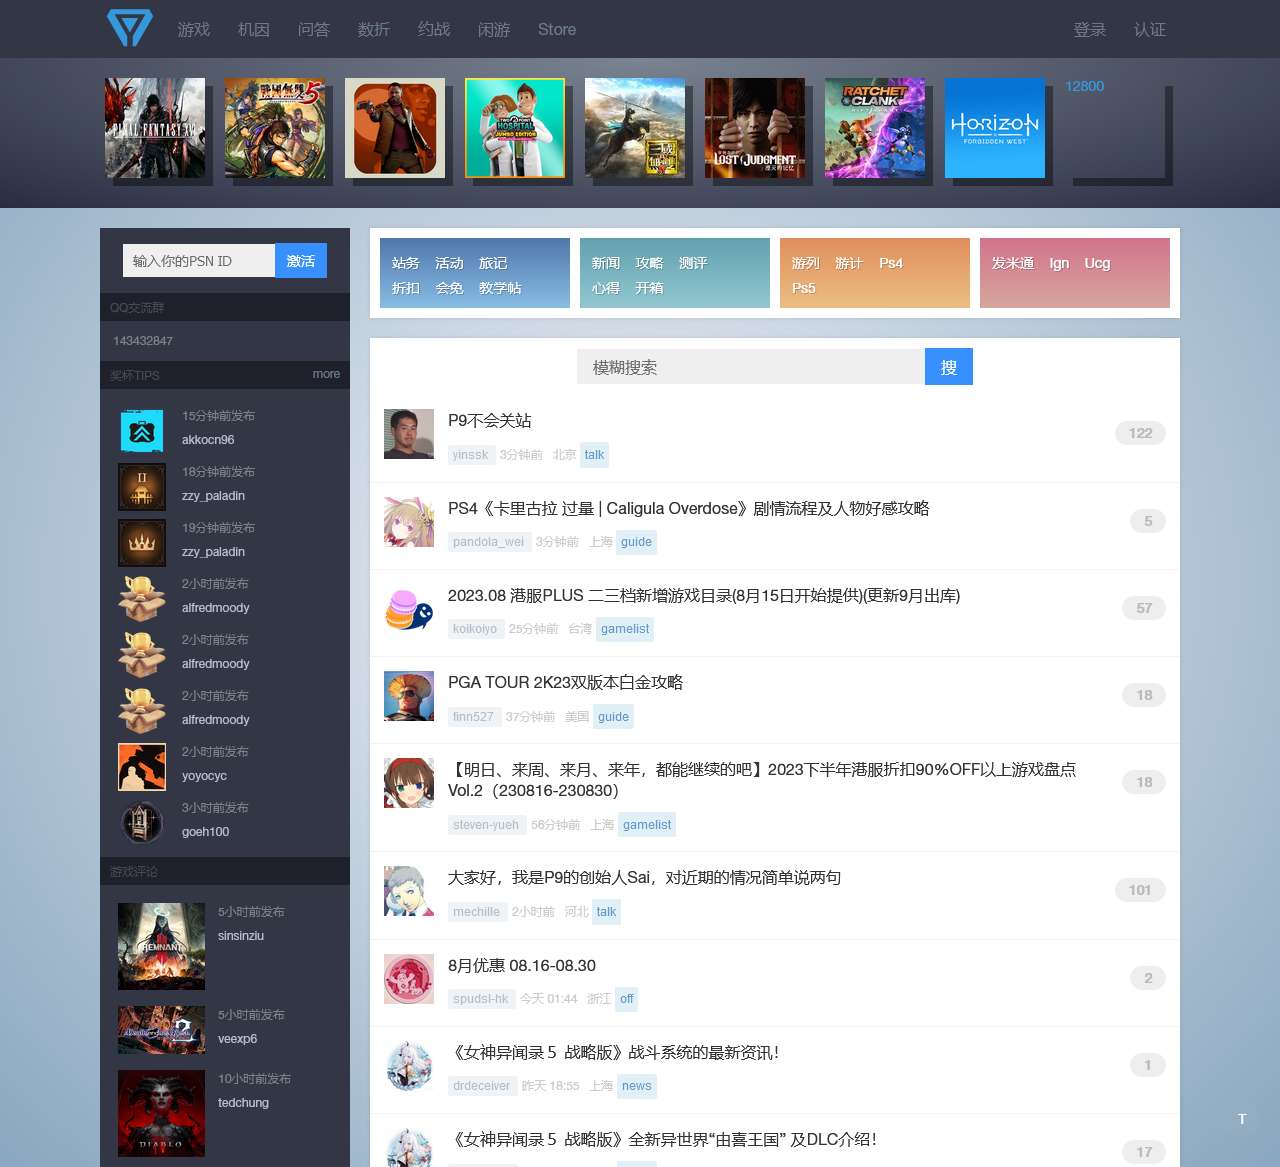Focus the PSN ID input field
The height and width of the screenshot is (1167, 1280).
tap(199, 261)
